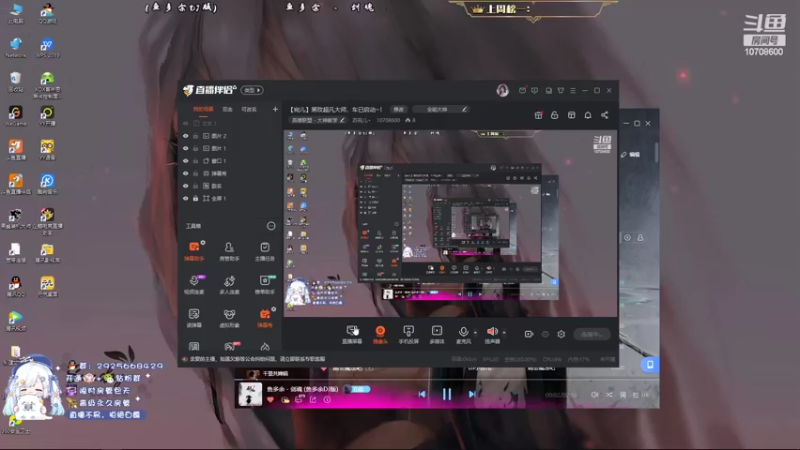
Task: Edit the 全能大神 tag field
Action: 441,109
